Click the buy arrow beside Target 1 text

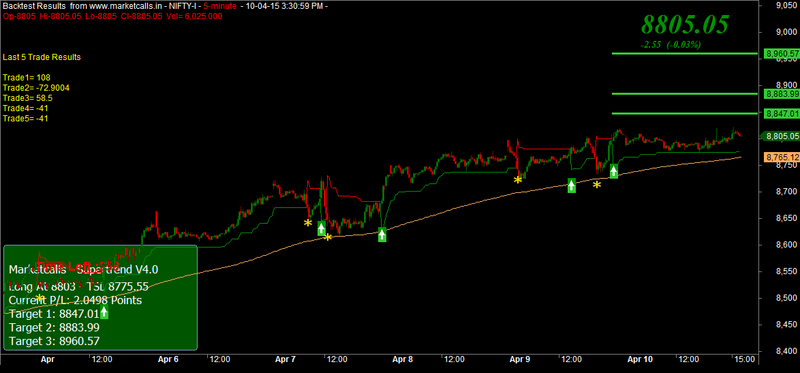point(104,312)
